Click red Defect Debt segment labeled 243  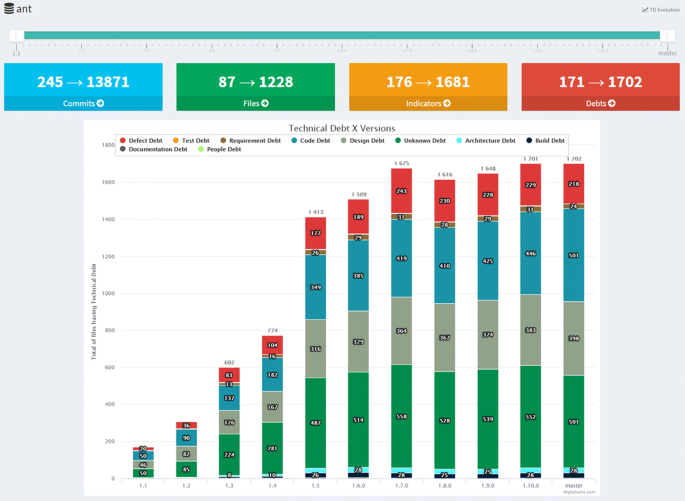(x=401, y=190)
